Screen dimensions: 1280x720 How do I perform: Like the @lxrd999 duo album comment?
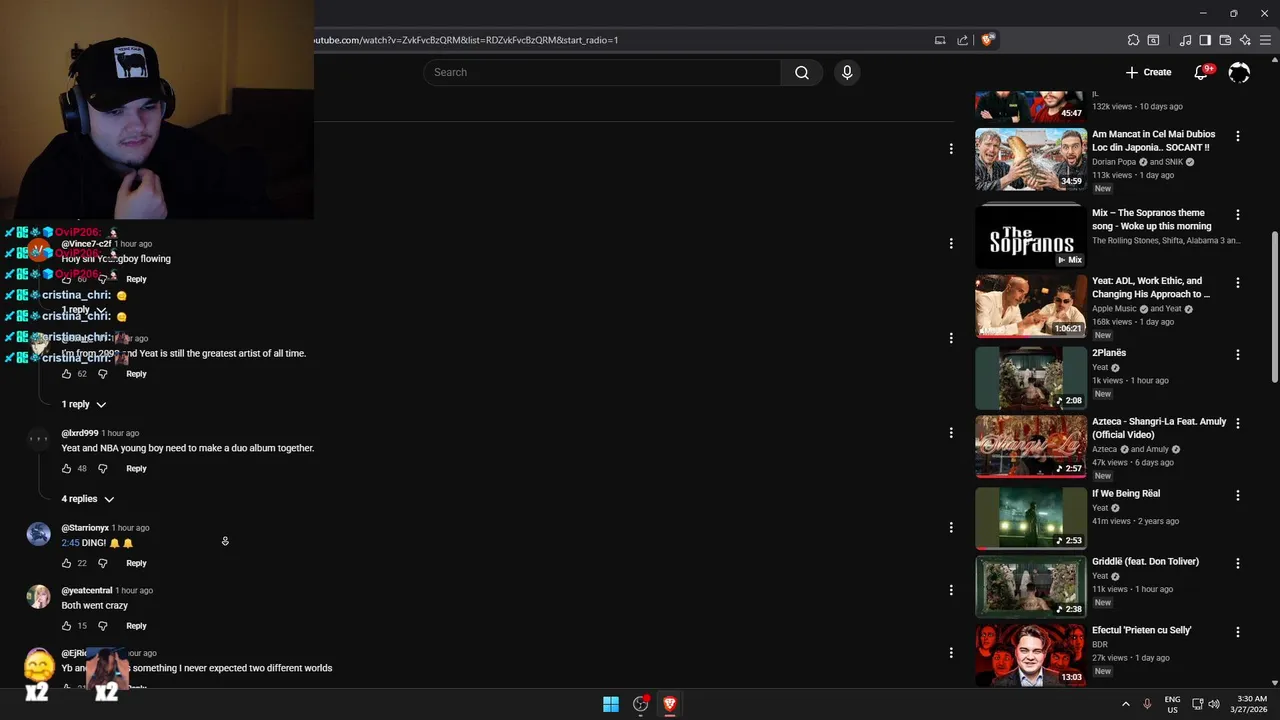coord(67,468)
